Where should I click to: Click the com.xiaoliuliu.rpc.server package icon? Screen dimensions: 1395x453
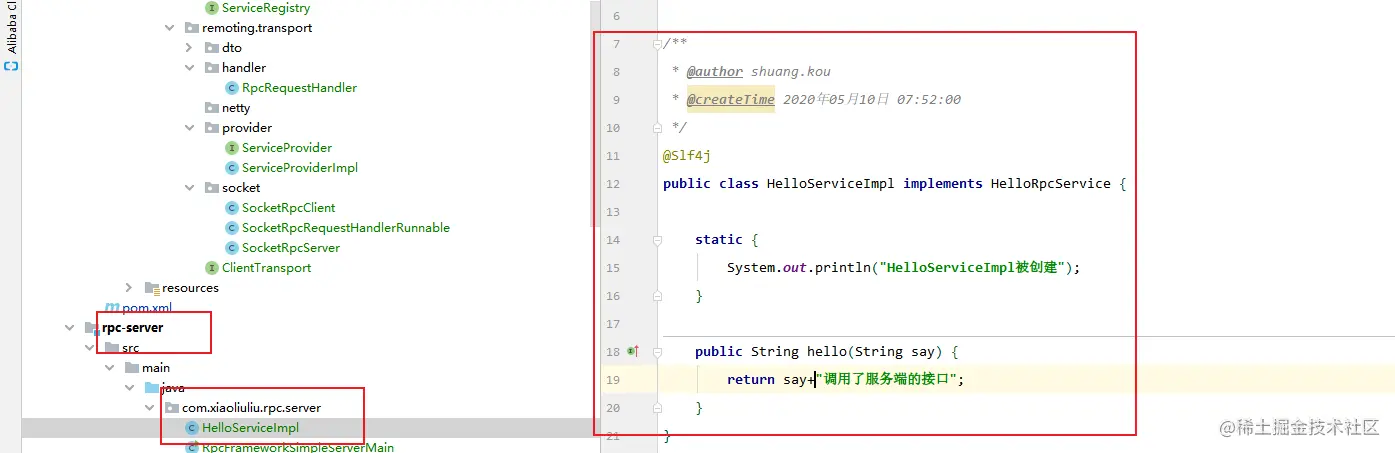172,408
